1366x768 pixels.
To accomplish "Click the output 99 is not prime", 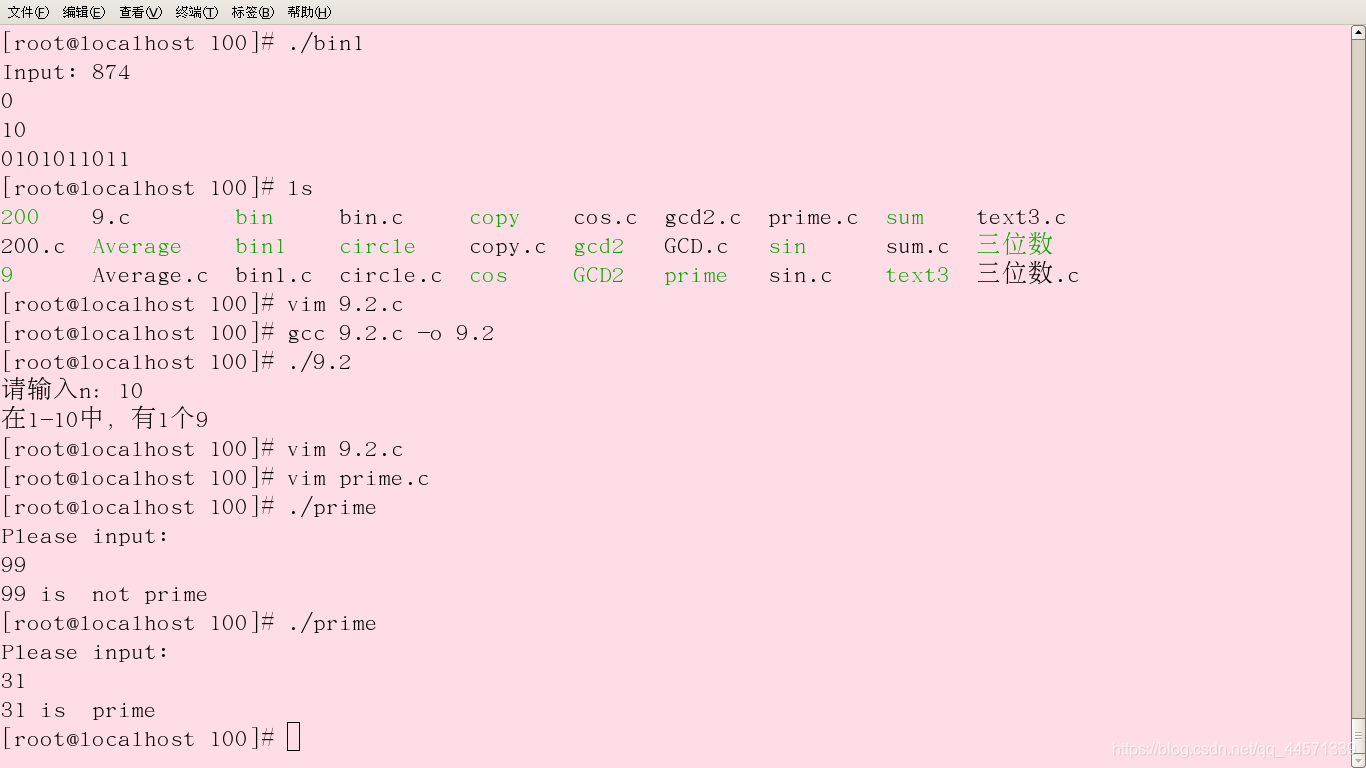I will click(x=104, y=595).
